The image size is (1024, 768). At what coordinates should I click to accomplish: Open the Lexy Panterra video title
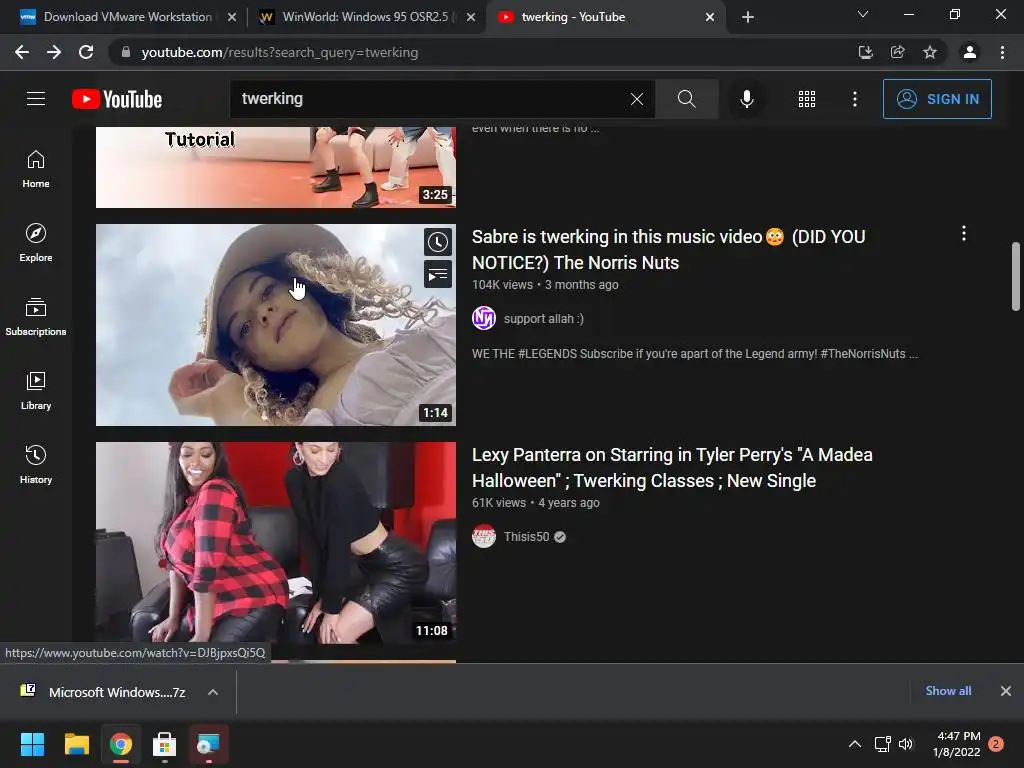point(672,468)
